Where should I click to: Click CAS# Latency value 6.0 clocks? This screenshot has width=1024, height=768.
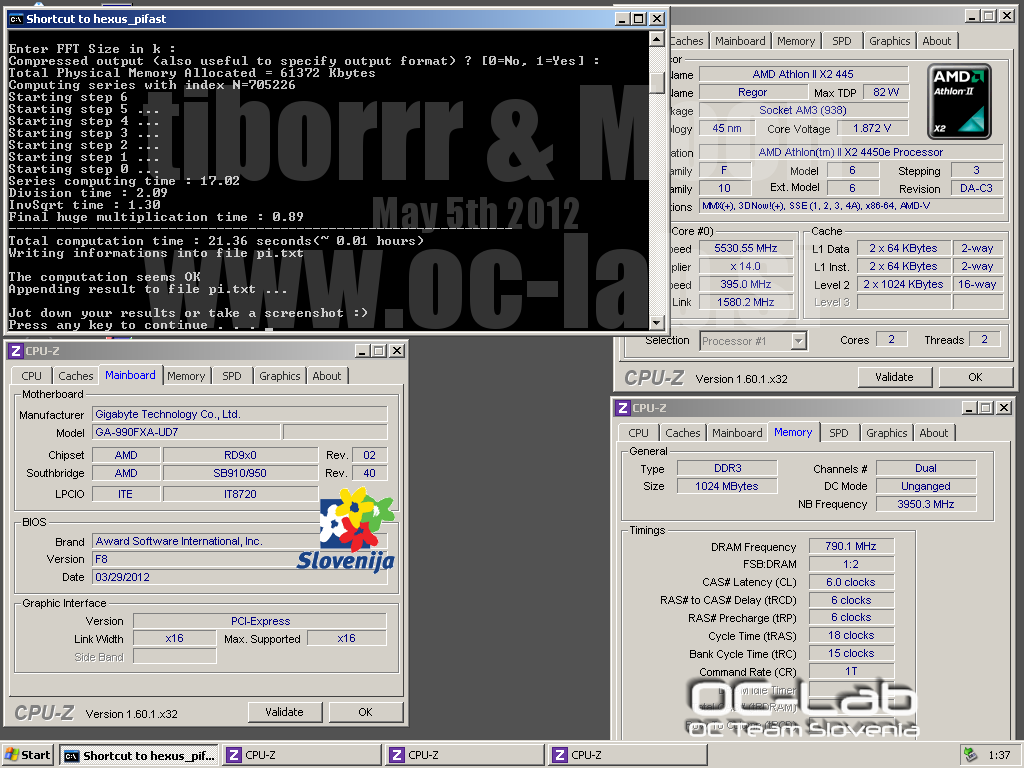tap(851, 583)
